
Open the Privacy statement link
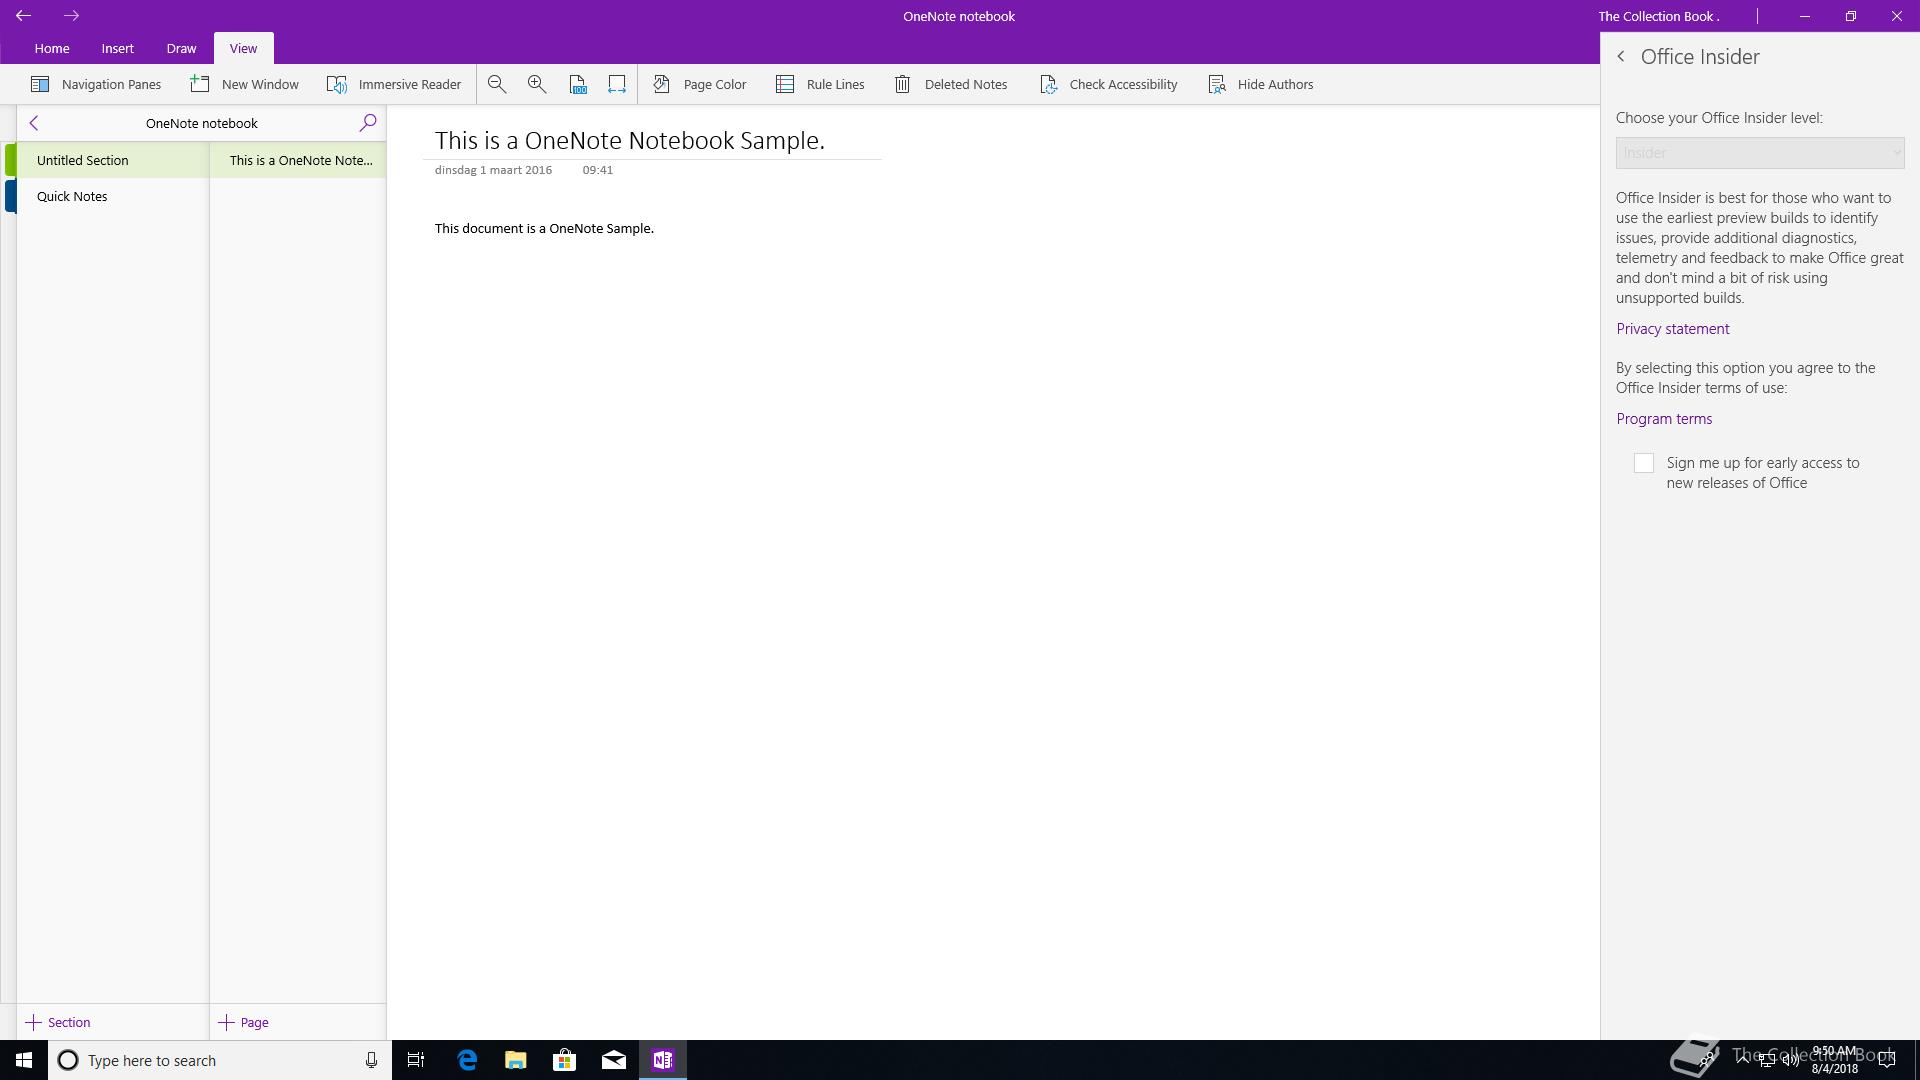pyautogui.click(x=1672, y=329)
